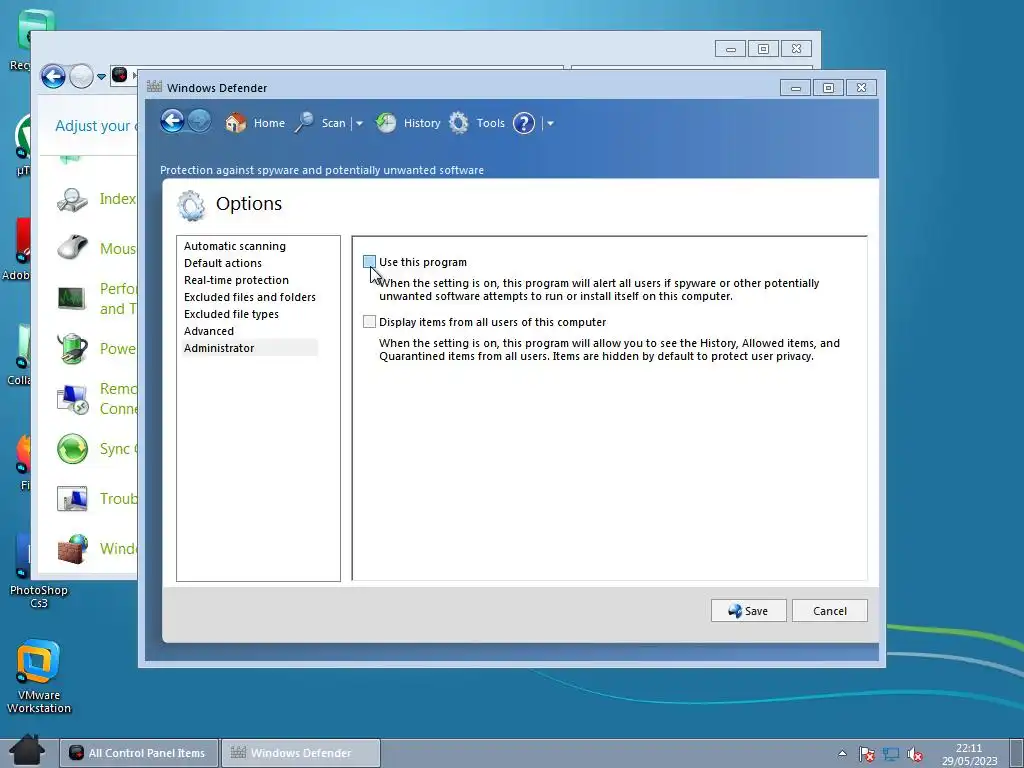Start a Scan from the toolbar label
Viewport: 1024px width, 768px height.
coord(333,123)
